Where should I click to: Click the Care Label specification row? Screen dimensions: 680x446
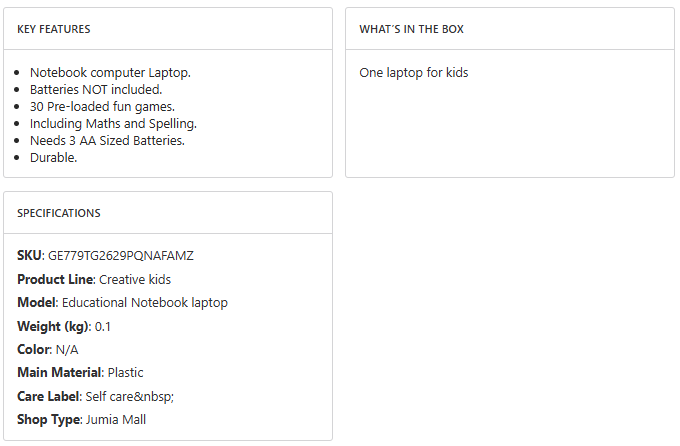[x=95, y=397]
